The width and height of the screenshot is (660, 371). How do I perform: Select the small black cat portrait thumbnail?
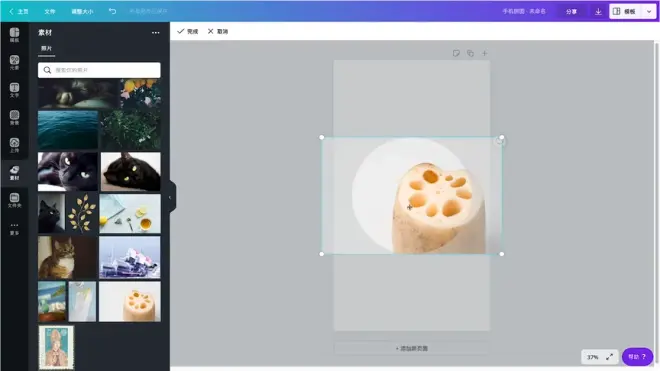51,214
